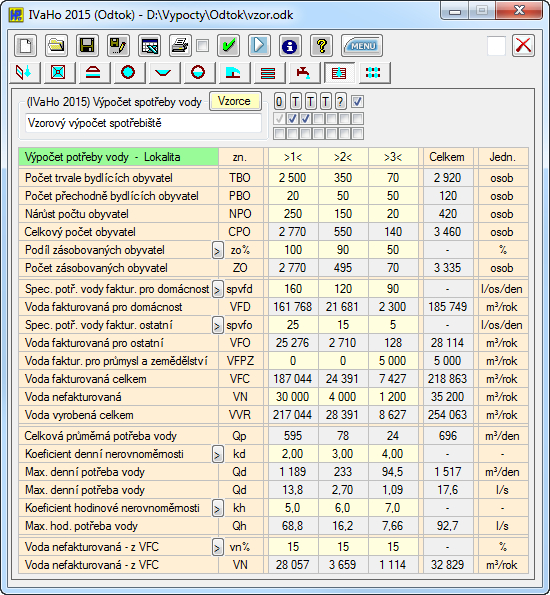Click the yellow question mark help icon
550x595 pixels.
pos(321,46)
